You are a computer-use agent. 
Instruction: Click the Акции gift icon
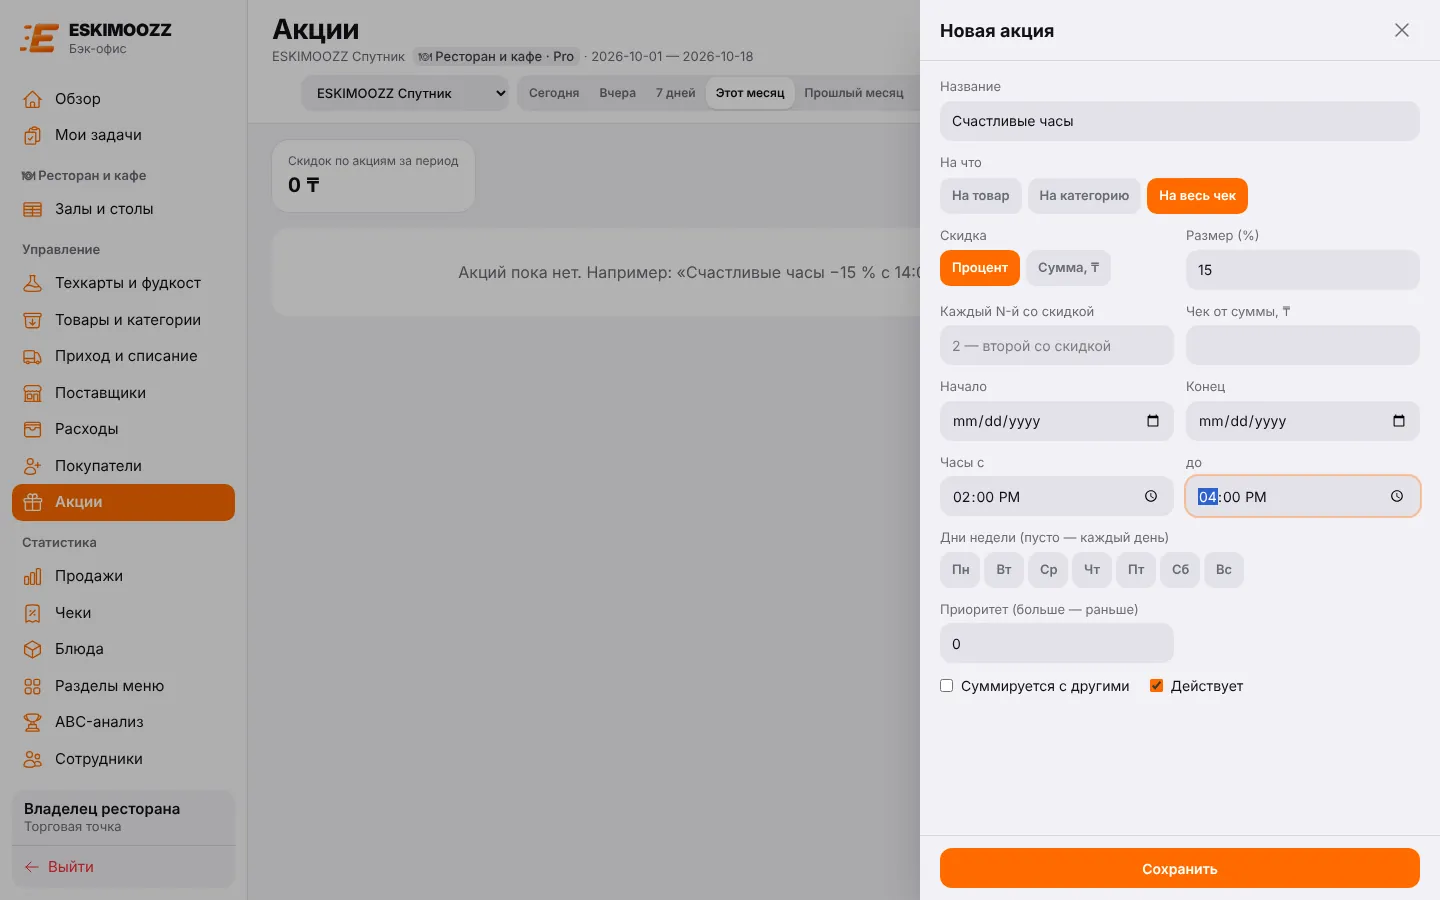(x=33, y=502)
